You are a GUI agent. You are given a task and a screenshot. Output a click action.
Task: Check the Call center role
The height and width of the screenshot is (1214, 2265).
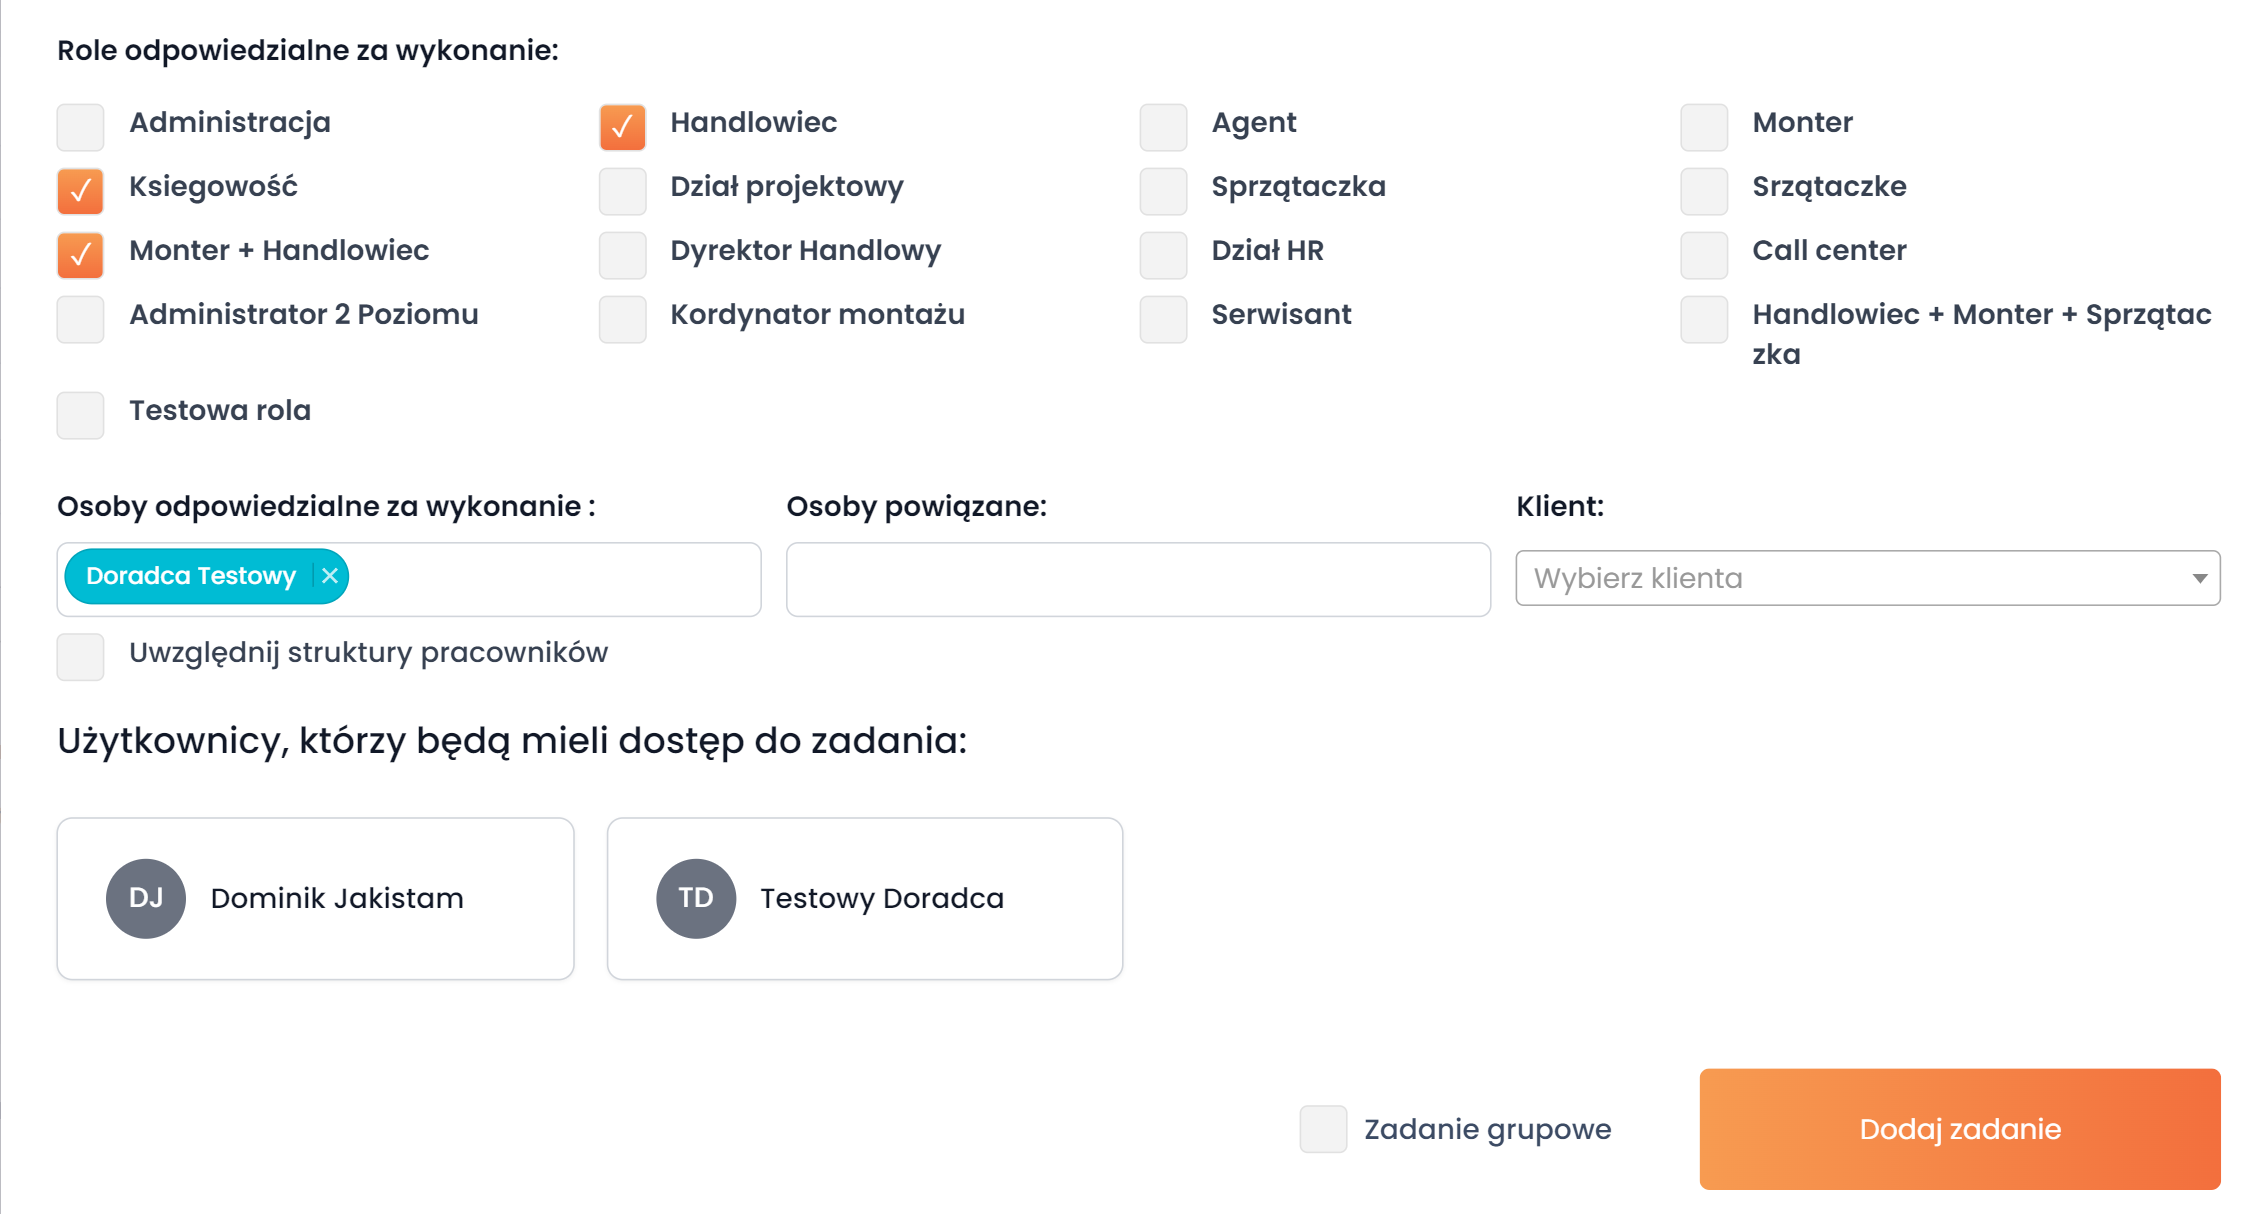(1704, 255)
